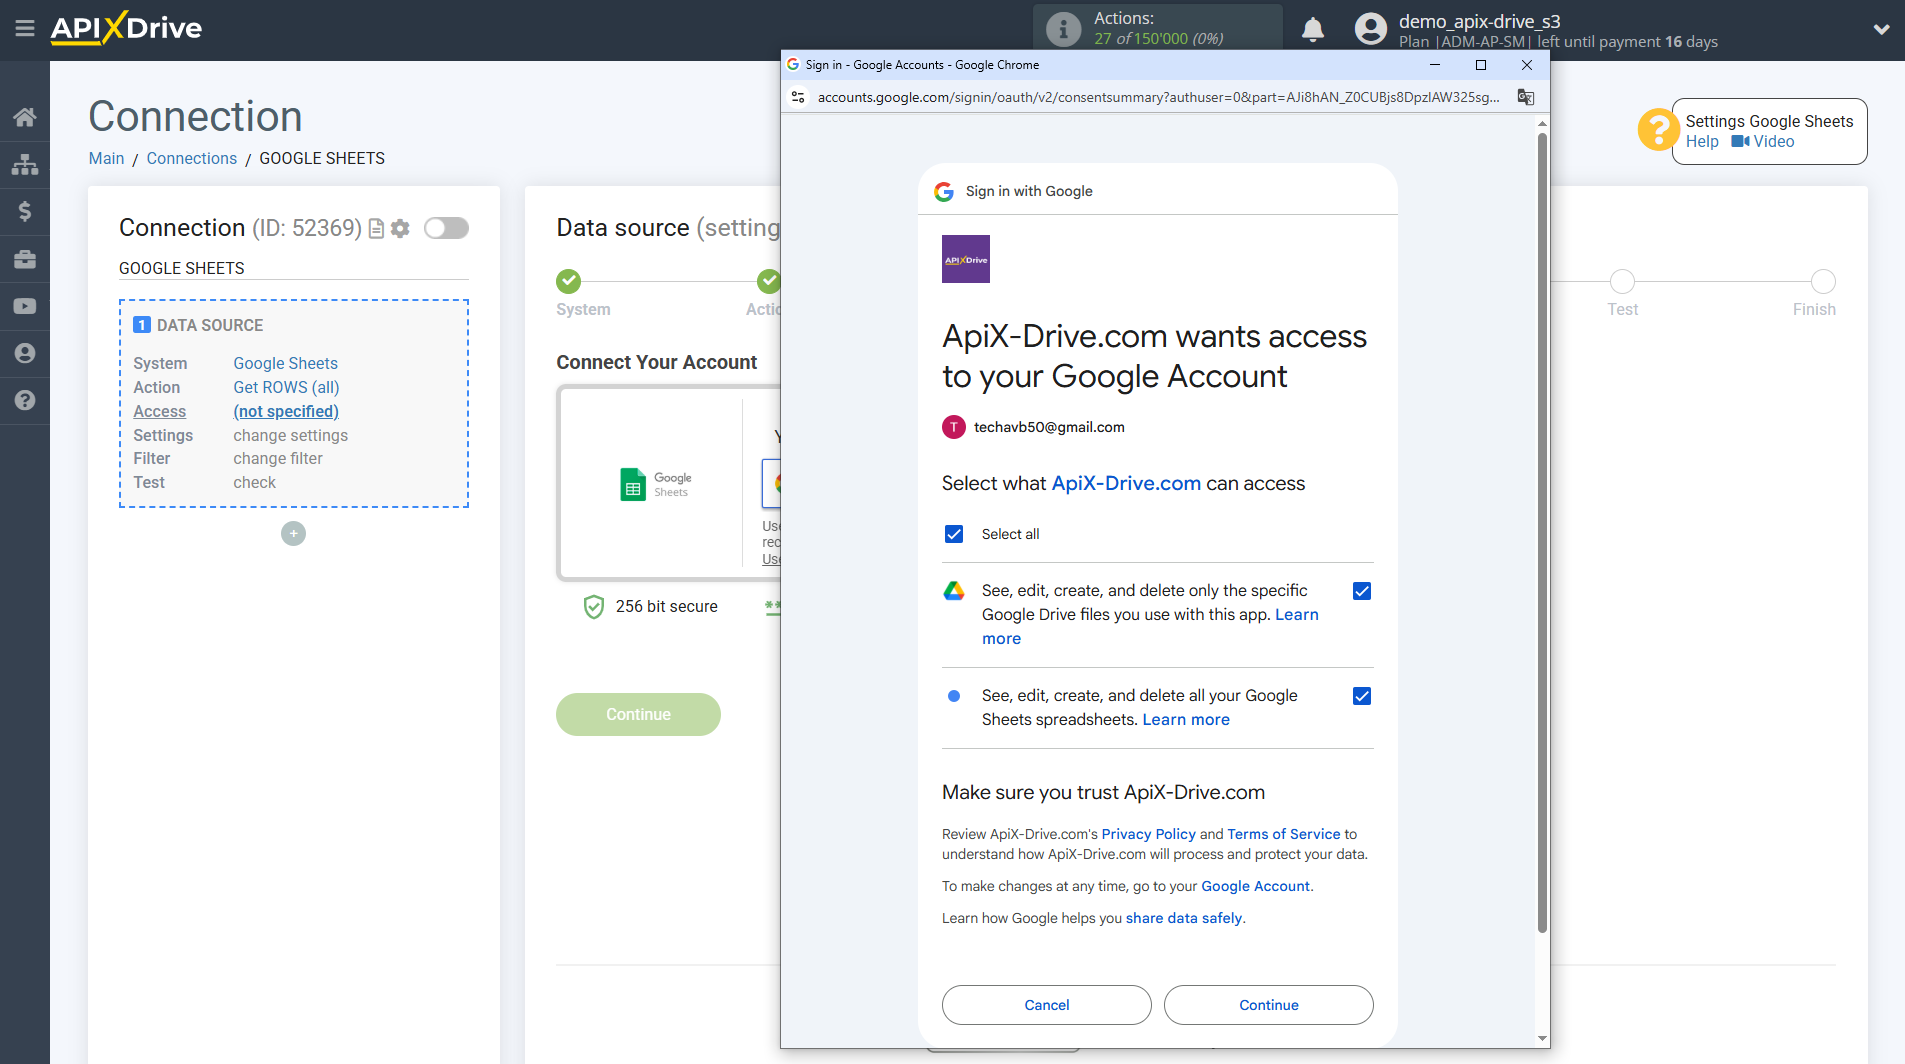Open the connections sitemap sidebar icon
Image resolution: width=1905 pixels, height=1064 pixels.
[25, 164]
